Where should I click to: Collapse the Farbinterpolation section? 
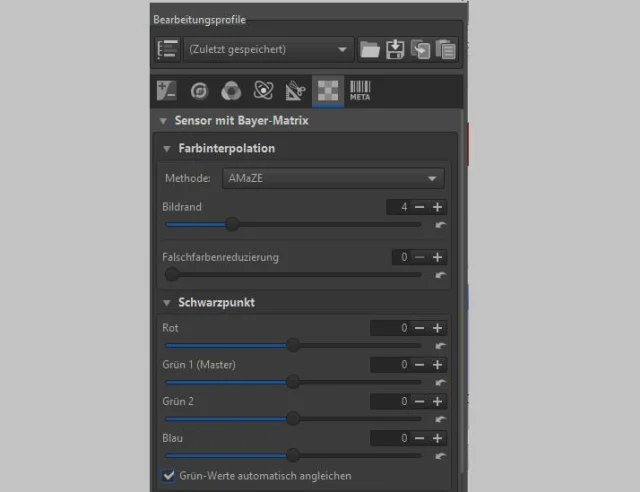pos(167,149)
